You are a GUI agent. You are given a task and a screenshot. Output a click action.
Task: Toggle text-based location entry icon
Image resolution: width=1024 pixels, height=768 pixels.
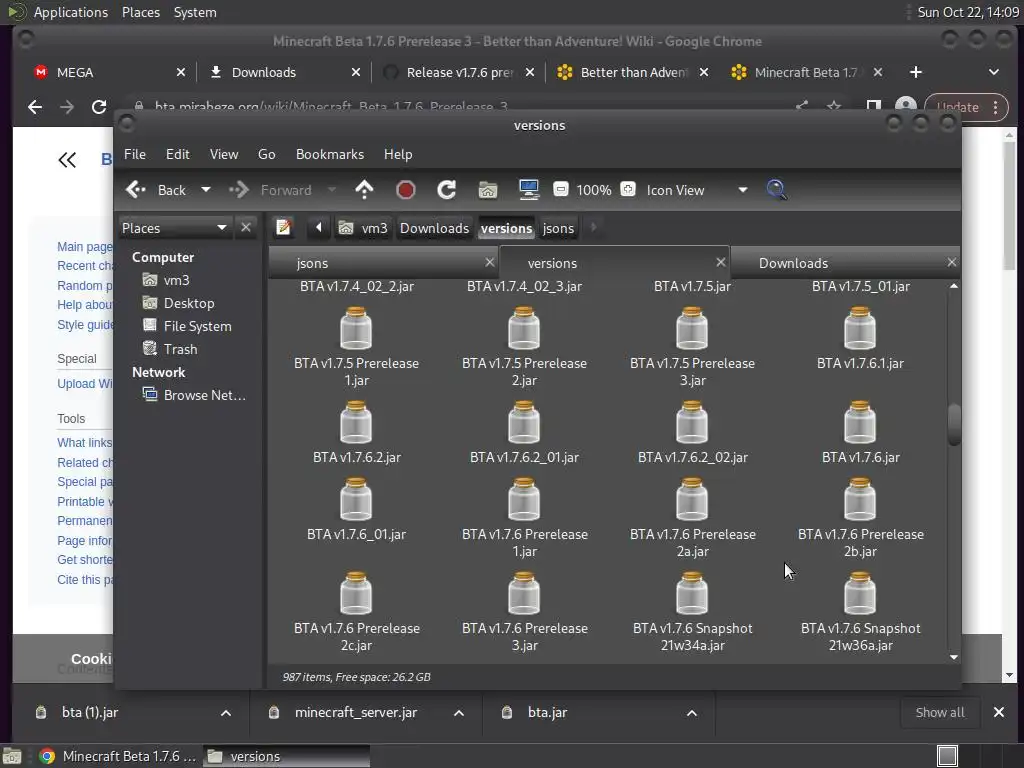point(283,227)
